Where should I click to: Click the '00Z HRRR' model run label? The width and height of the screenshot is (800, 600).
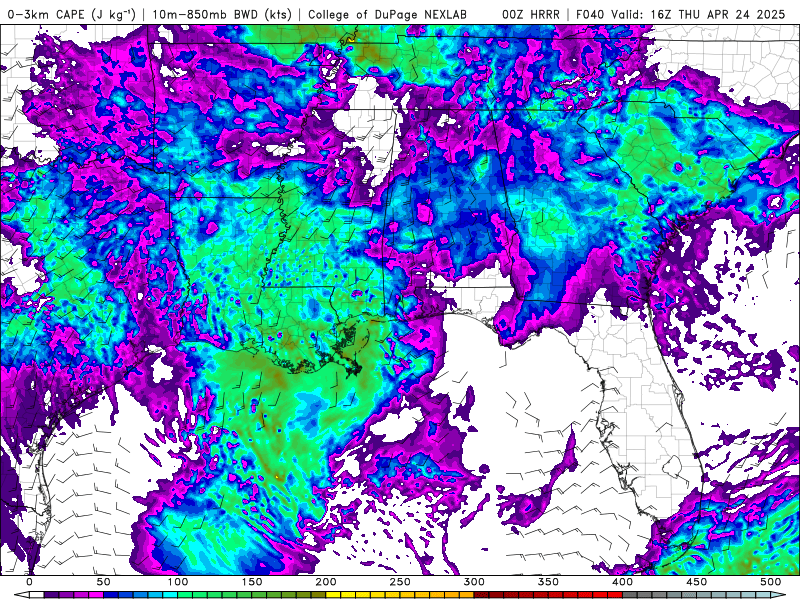point(531,14)
